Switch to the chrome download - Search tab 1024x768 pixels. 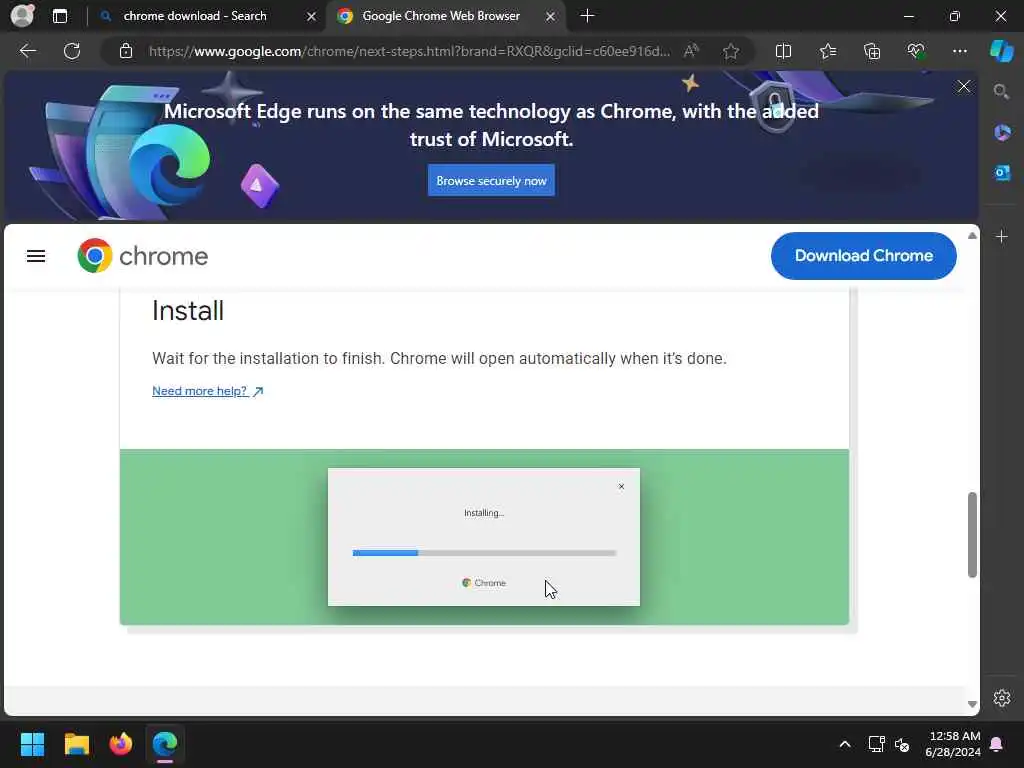click(x=195, y=16)
